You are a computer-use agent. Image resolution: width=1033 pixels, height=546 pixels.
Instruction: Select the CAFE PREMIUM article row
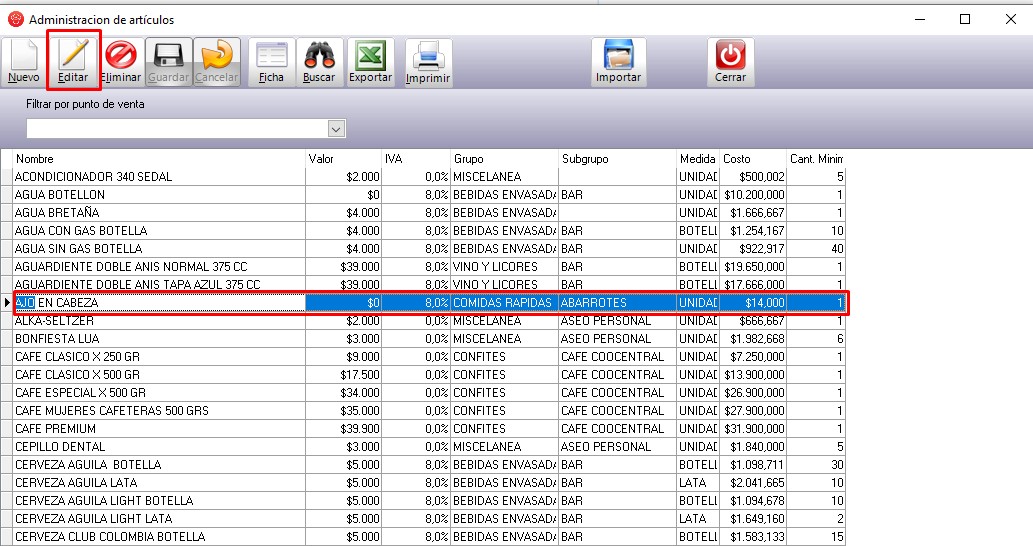point(158,429)
